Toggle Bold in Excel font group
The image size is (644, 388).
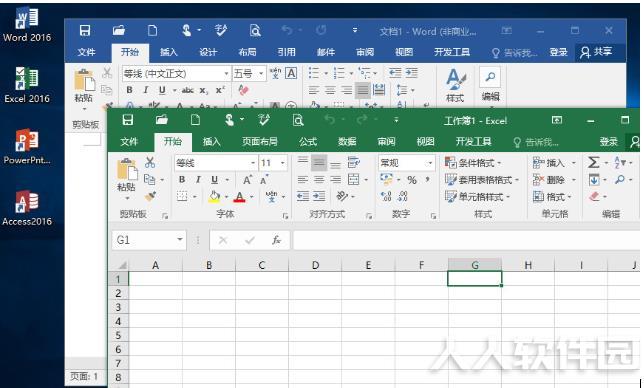coord(182,179)
